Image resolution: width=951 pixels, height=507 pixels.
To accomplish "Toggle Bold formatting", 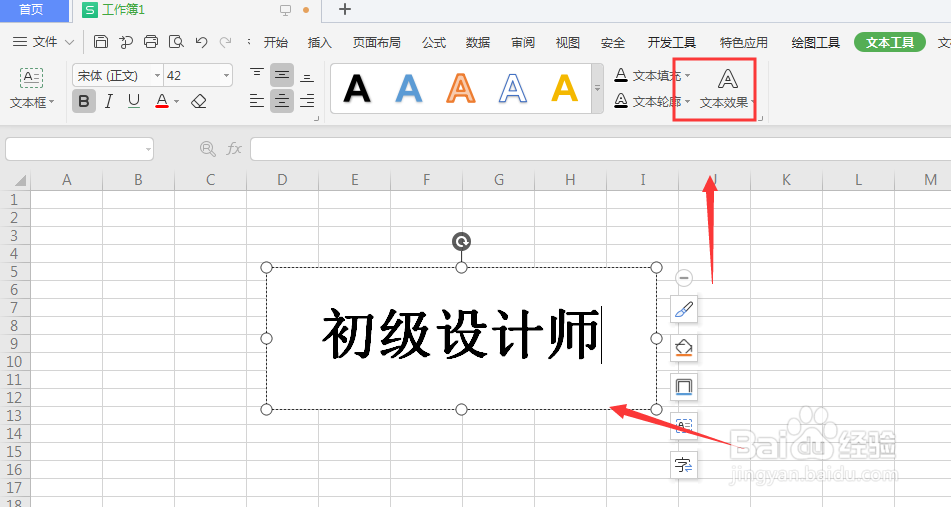I will (x=84, y=101).
